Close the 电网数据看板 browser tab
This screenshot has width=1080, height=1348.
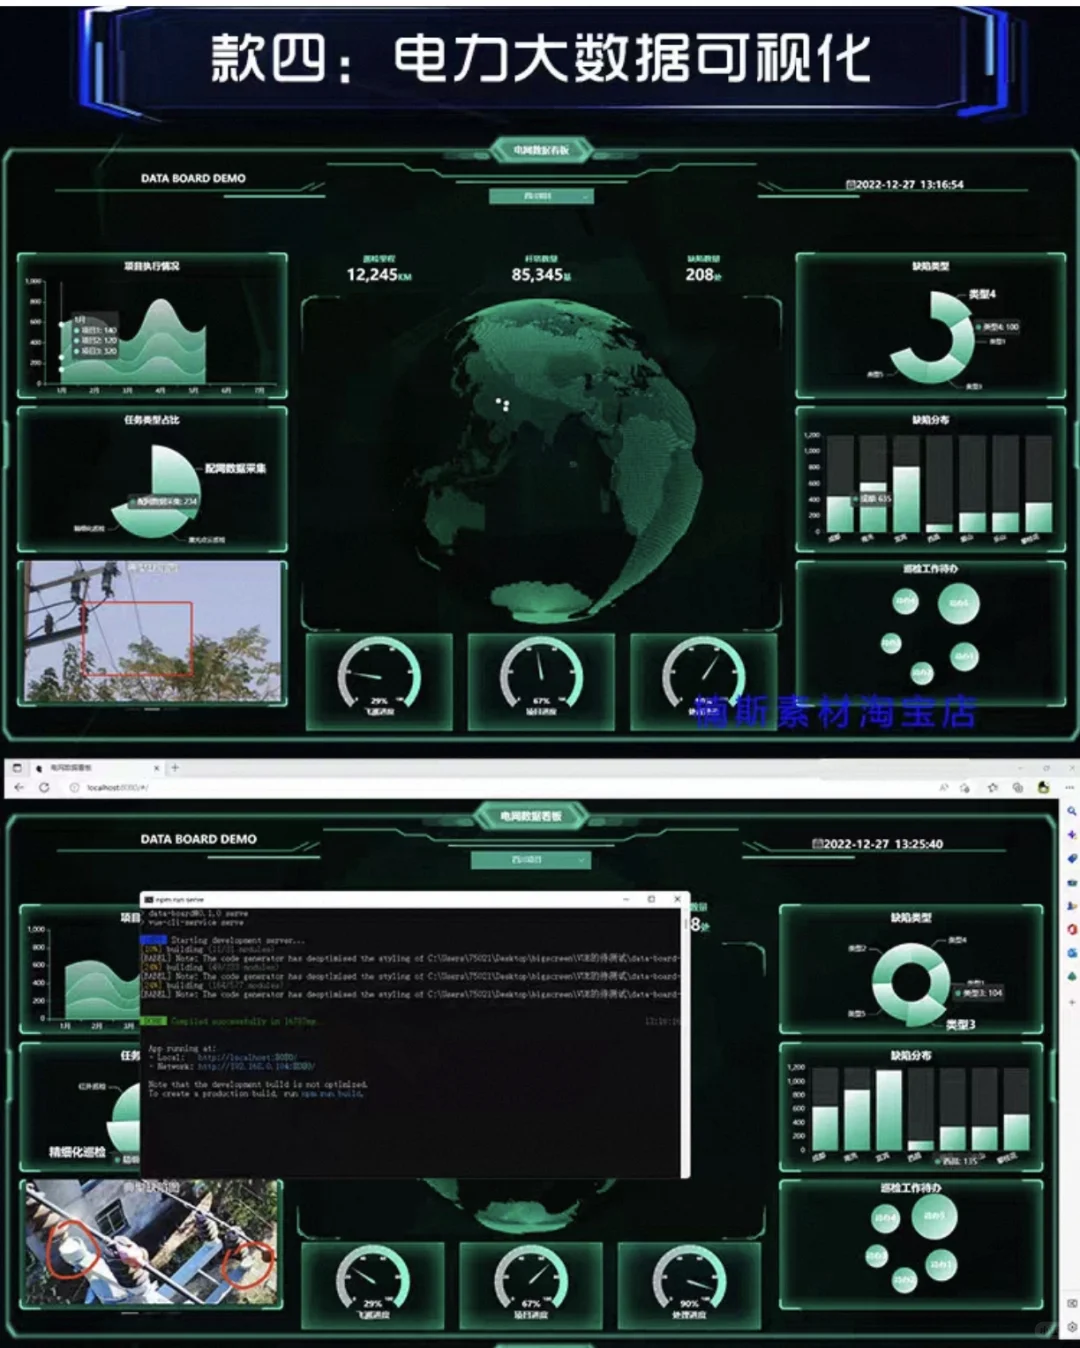click(156, 768)
